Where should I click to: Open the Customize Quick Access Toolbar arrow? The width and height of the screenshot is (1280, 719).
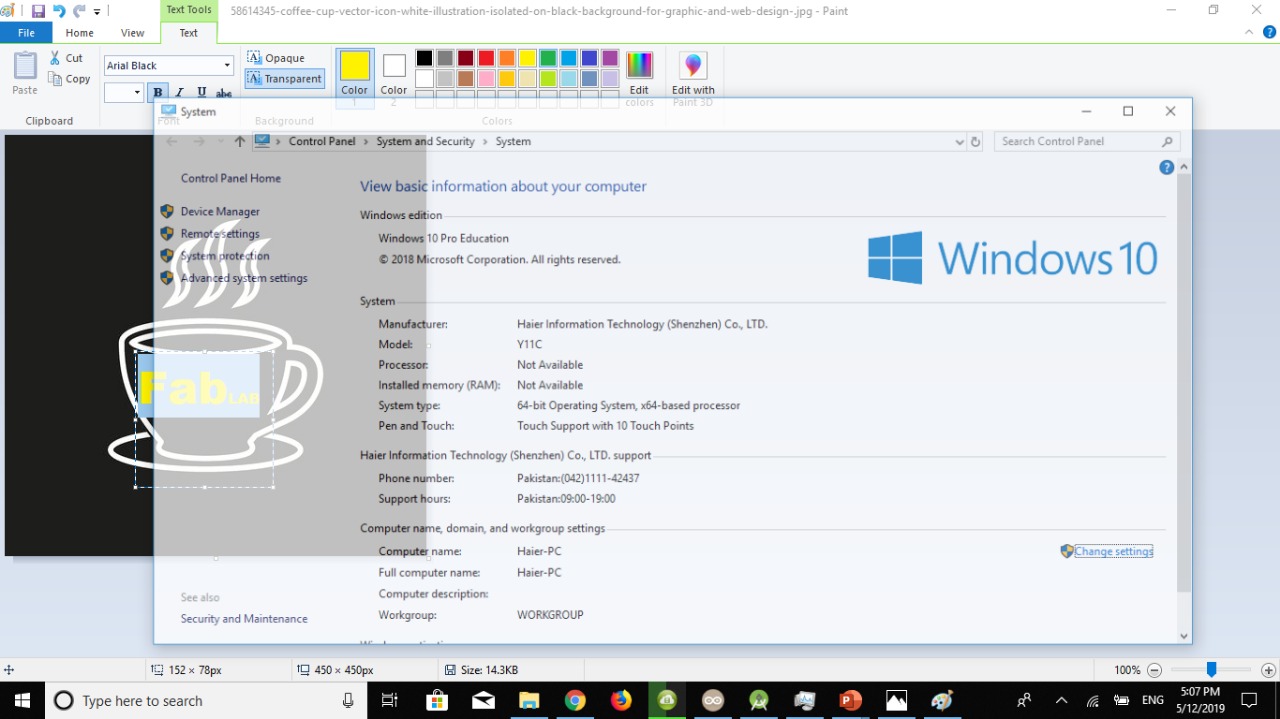click(x=97, y=12)
